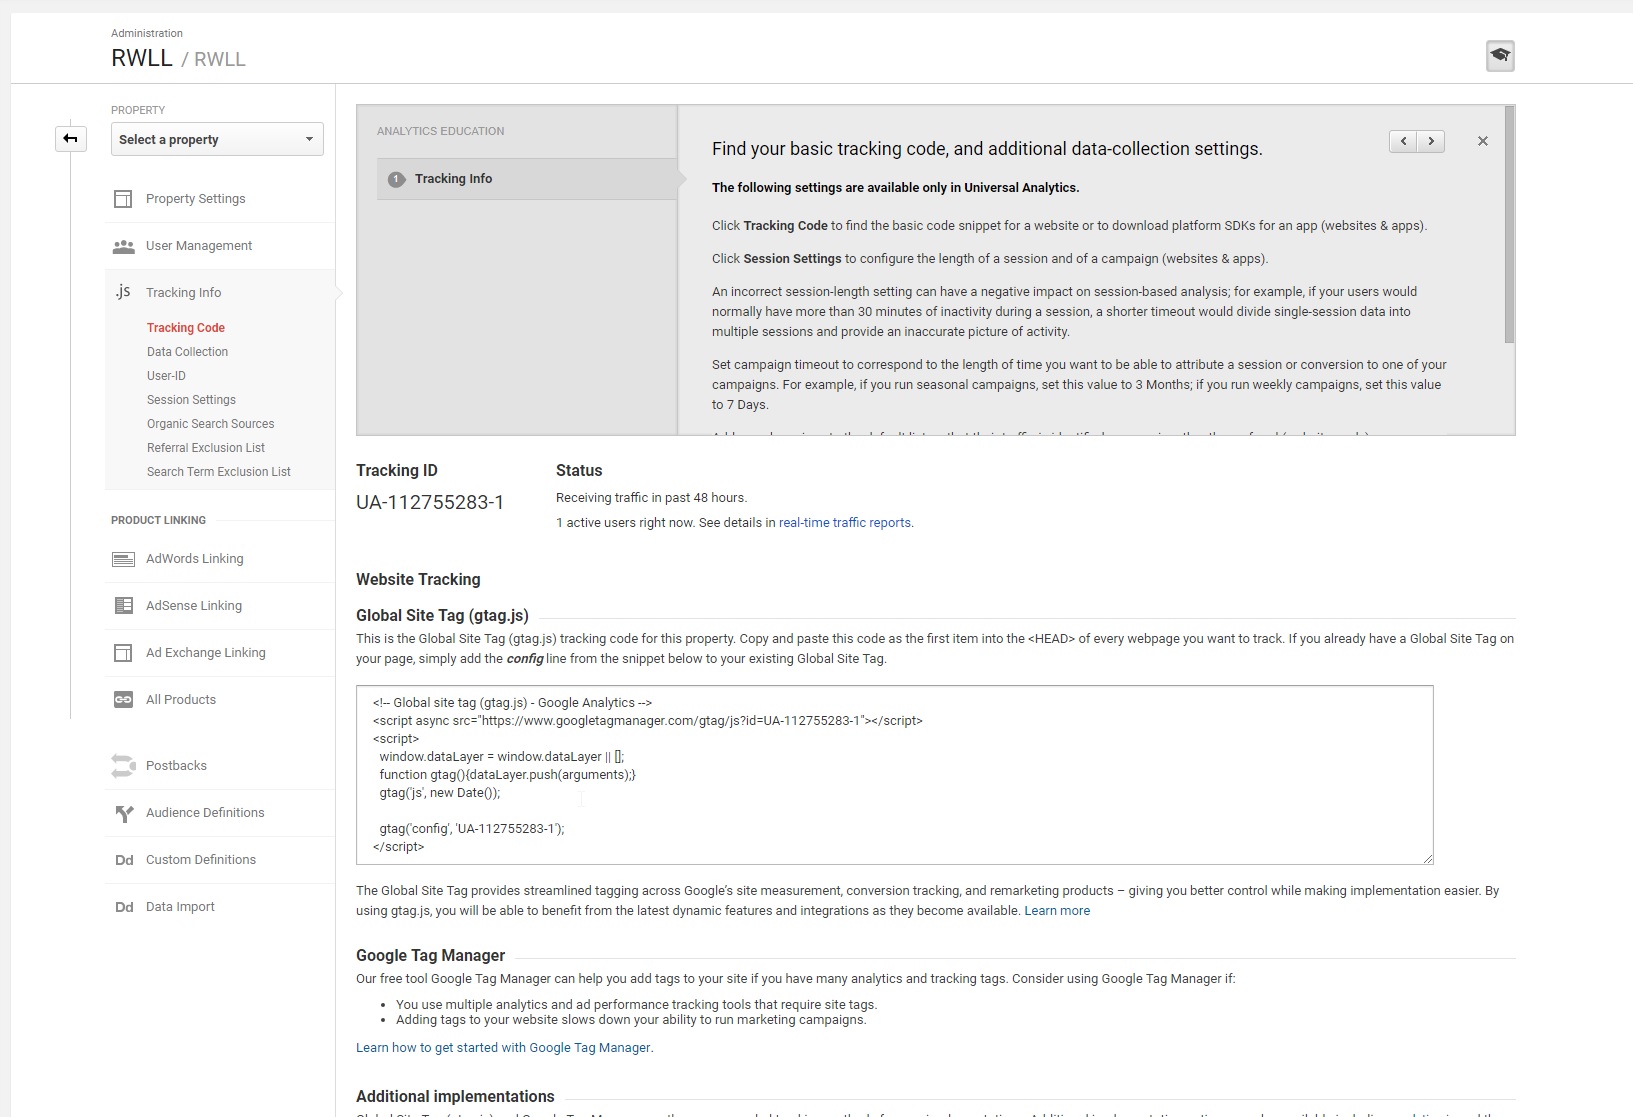Open the Select a property dropdown

pos(217,139)
